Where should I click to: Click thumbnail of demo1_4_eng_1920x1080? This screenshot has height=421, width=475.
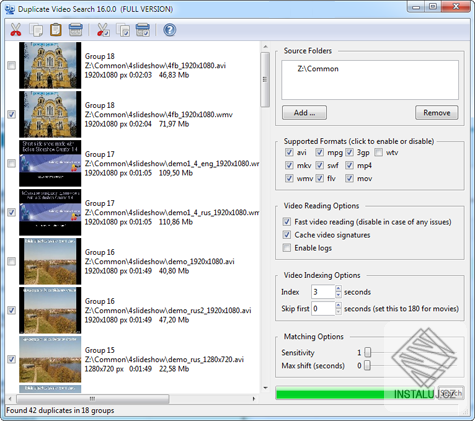[50, 163]
